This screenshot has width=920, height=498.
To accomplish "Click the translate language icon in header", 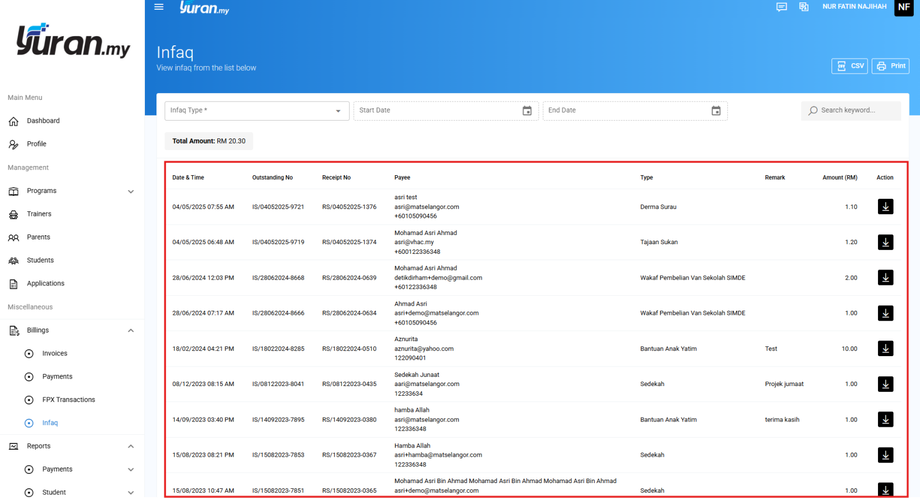I will [x=804, y=7].
